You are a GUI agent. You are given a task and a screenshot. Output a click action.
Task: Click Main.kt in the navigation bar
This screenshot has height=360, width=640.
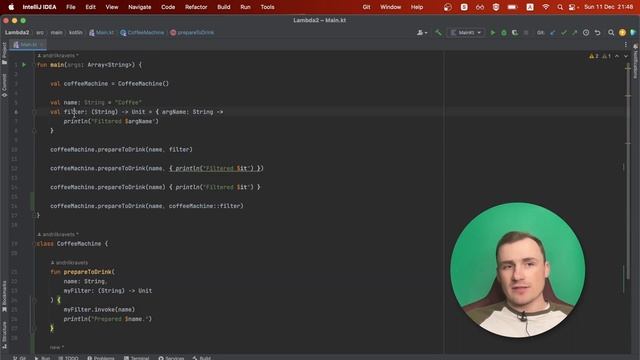click(x=102, y=33)
